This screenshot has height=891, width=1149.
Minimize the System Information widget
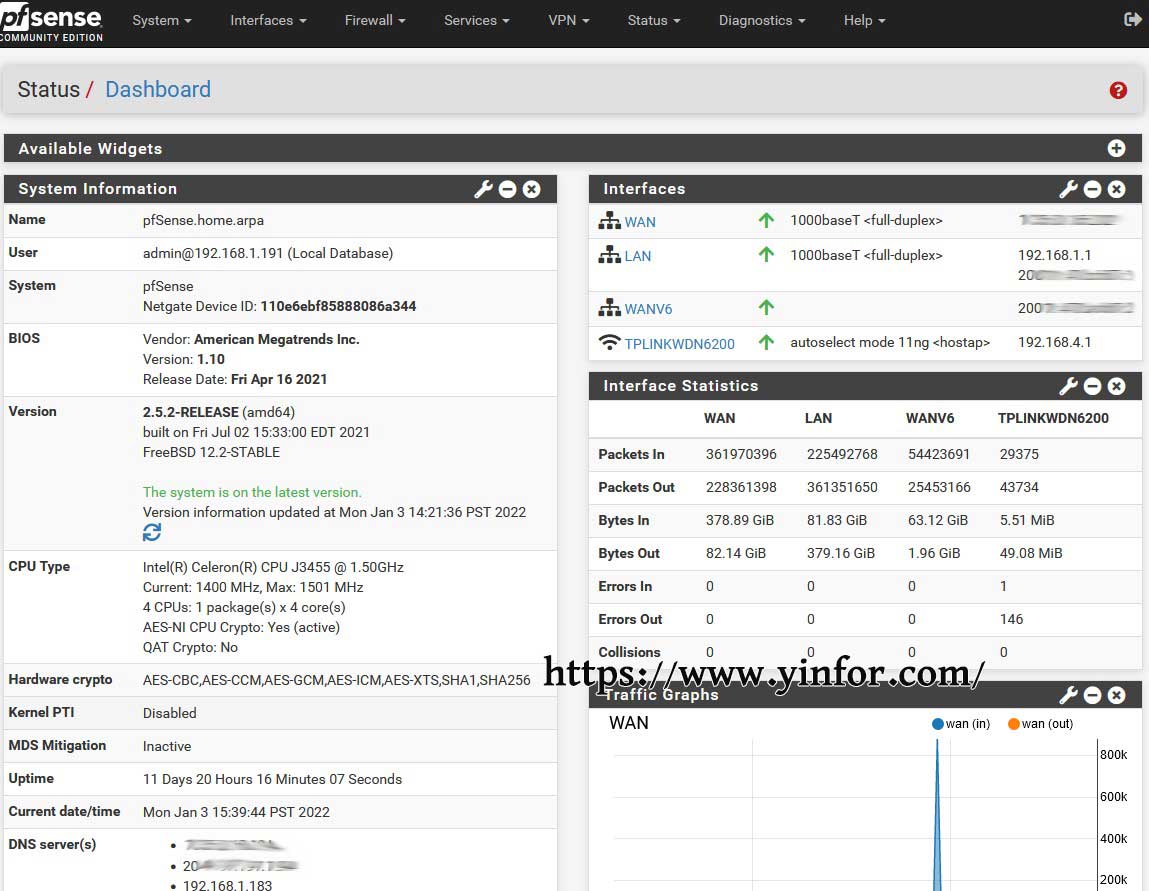[508, 189]
